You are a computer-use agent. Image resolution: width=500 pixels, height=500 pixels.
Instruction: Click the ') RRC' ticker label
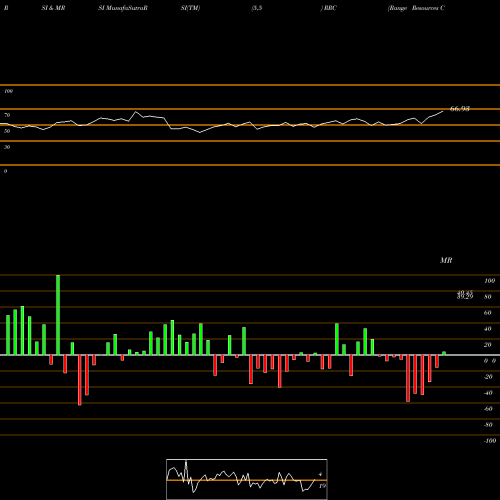click(329, 8)
